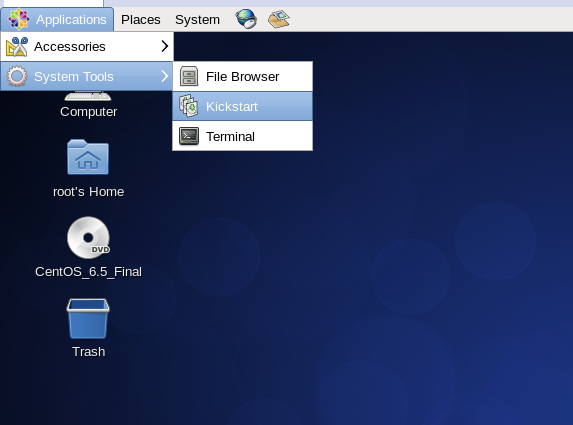Click the Terminal icon
This screenshot has width=573, height=425.
[189, 136]
